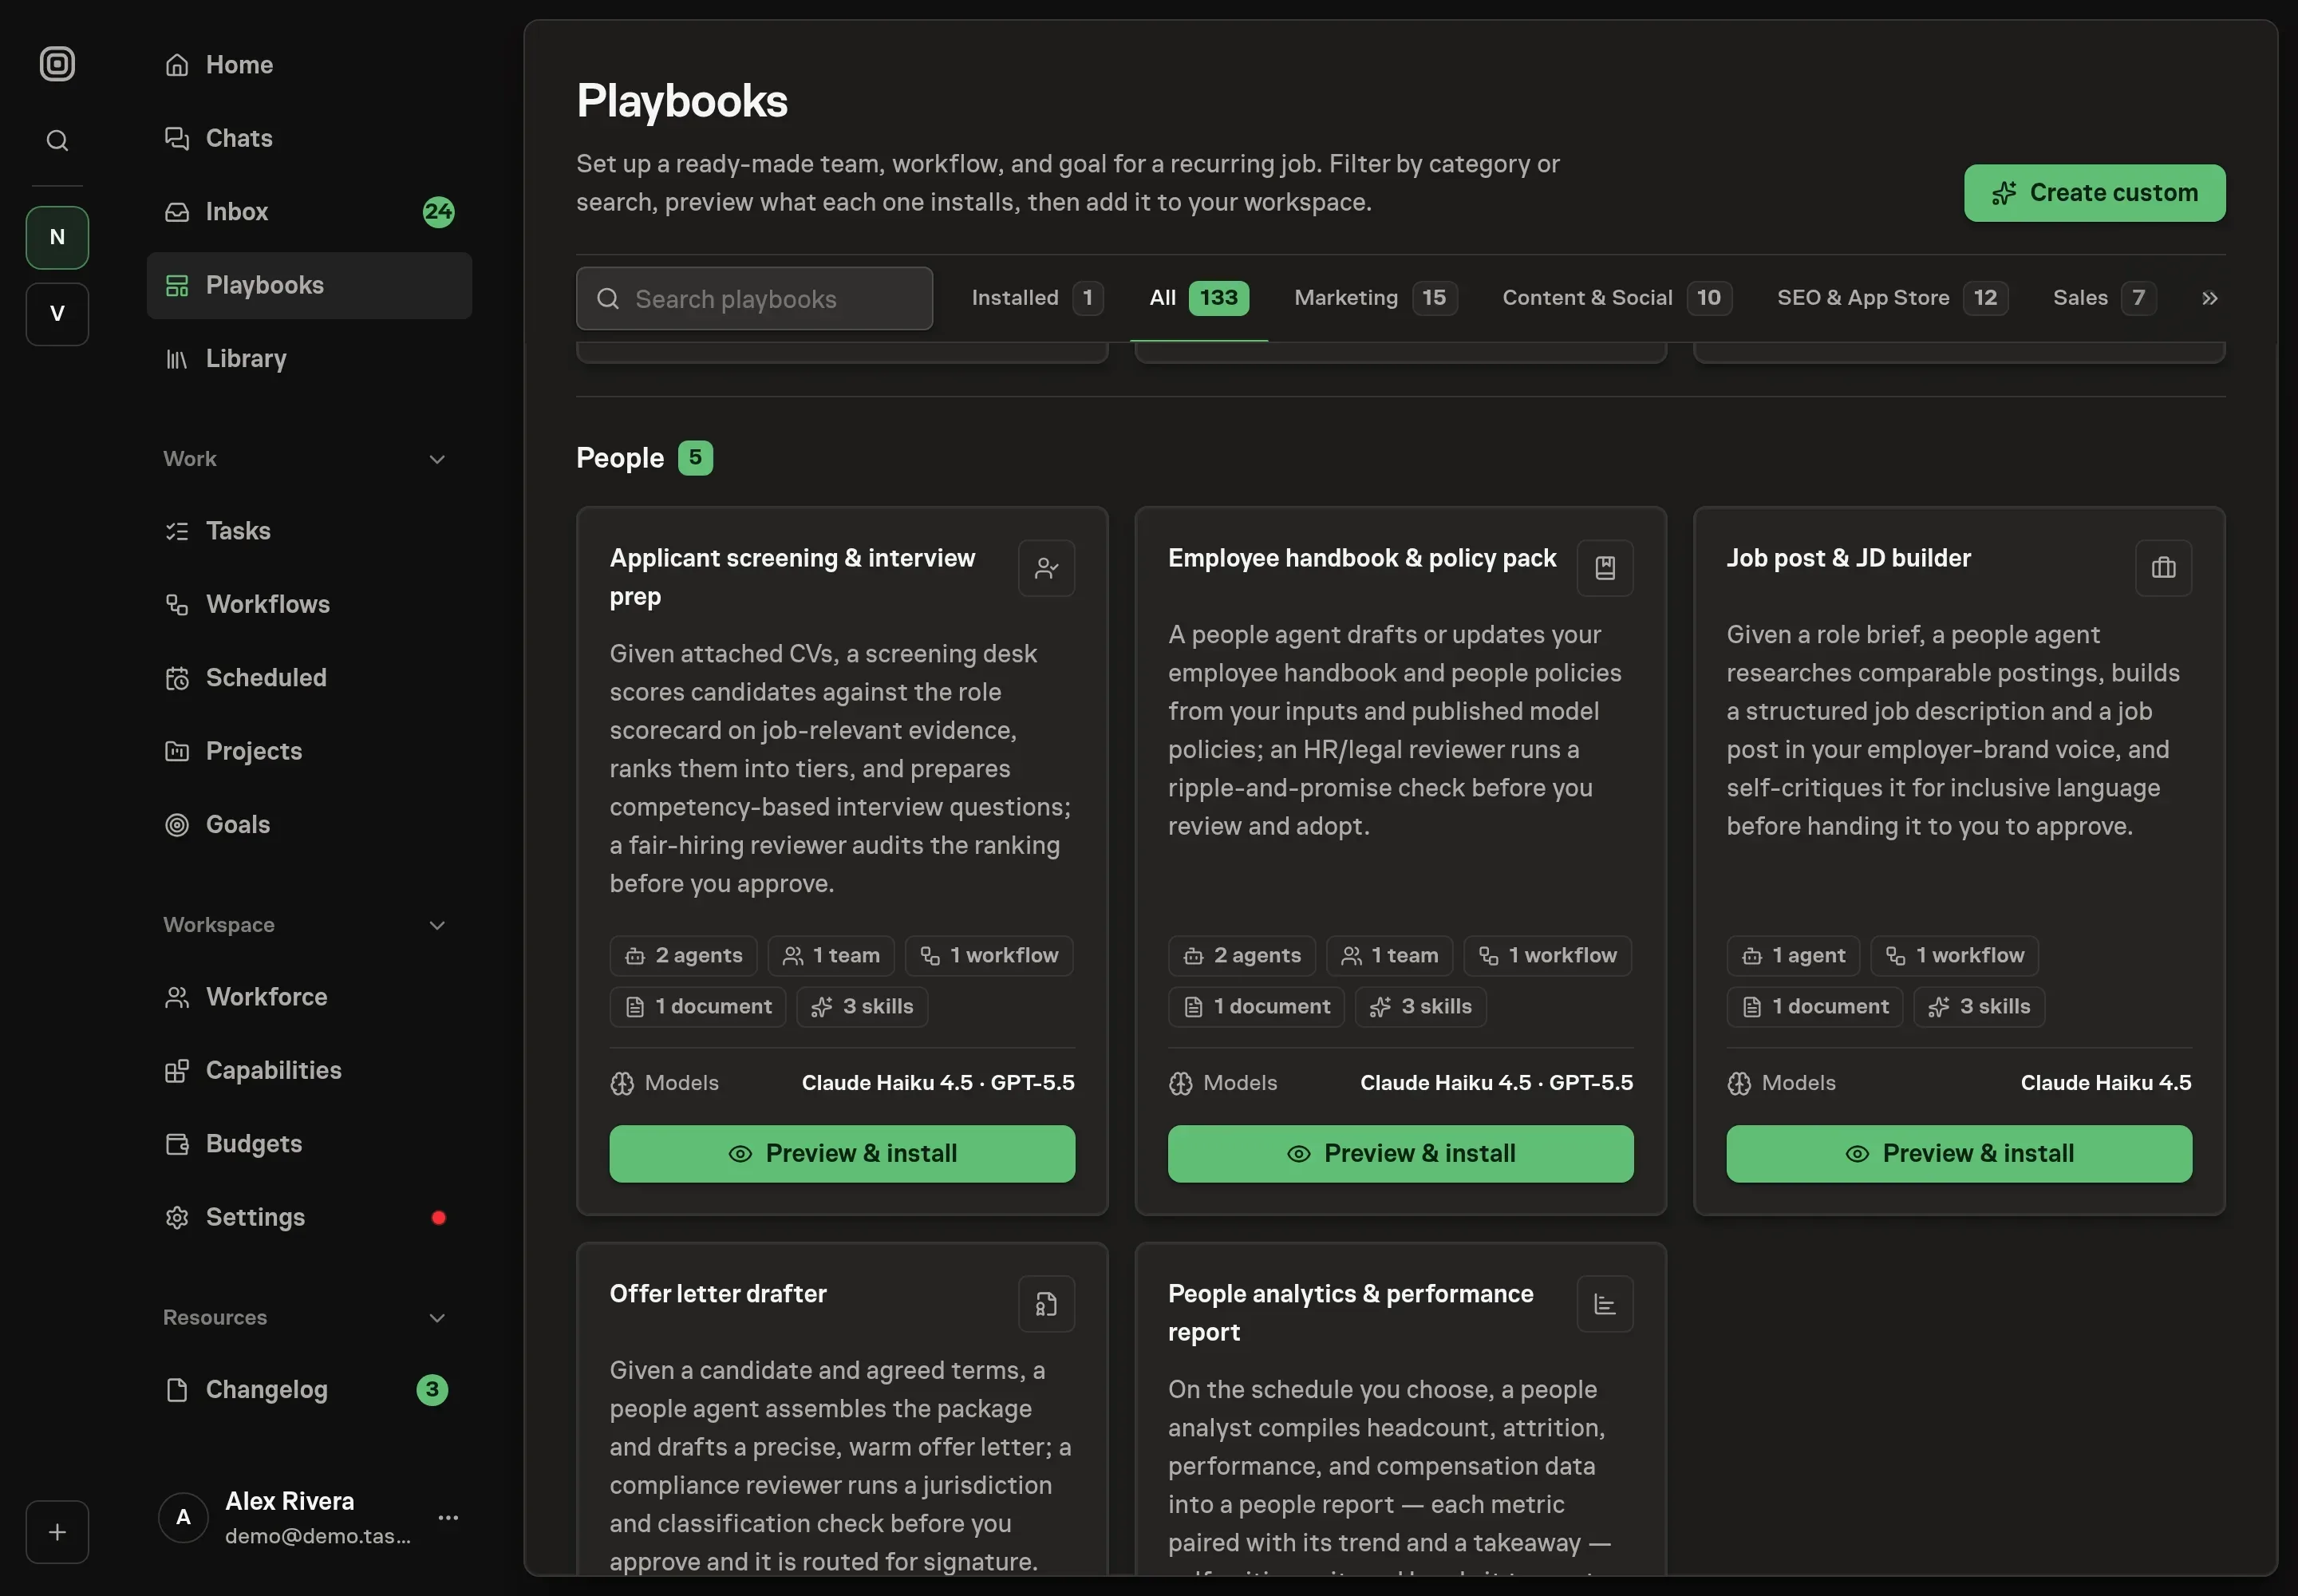The image size is (2298, 1596).
Task: Filter by Content & Social tab
Action: (1617, 298)
